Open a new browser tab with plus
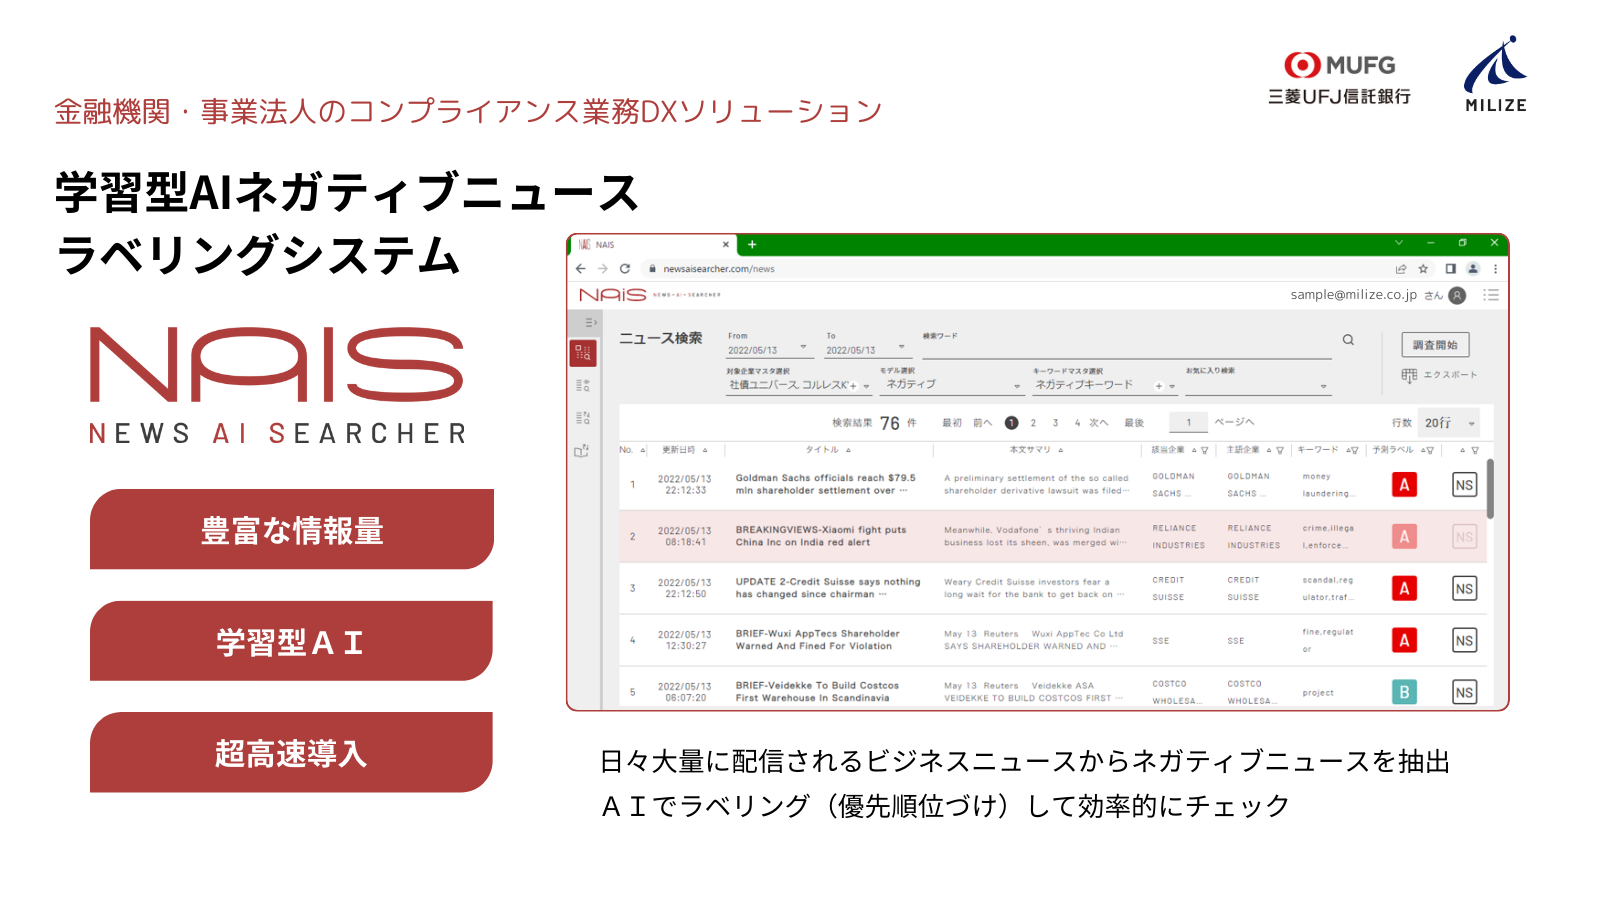 point(752,244)
